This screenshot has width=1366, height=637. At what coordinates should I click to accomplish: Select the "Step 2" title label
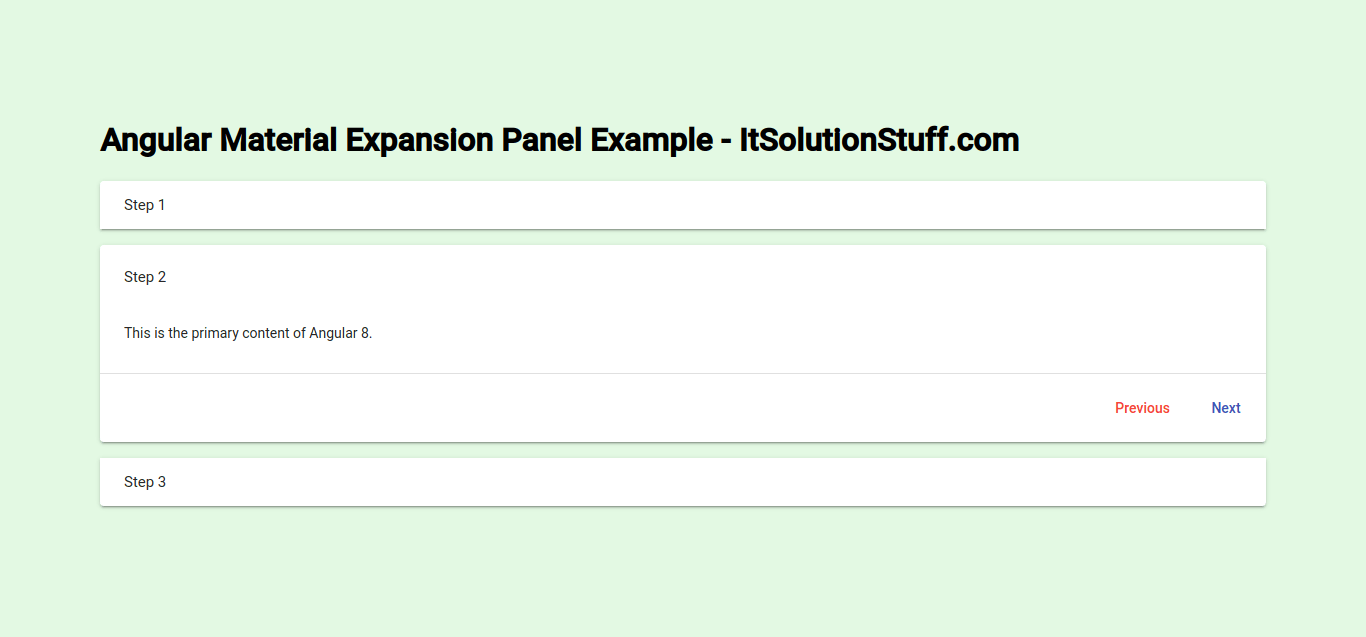[145, 277]
